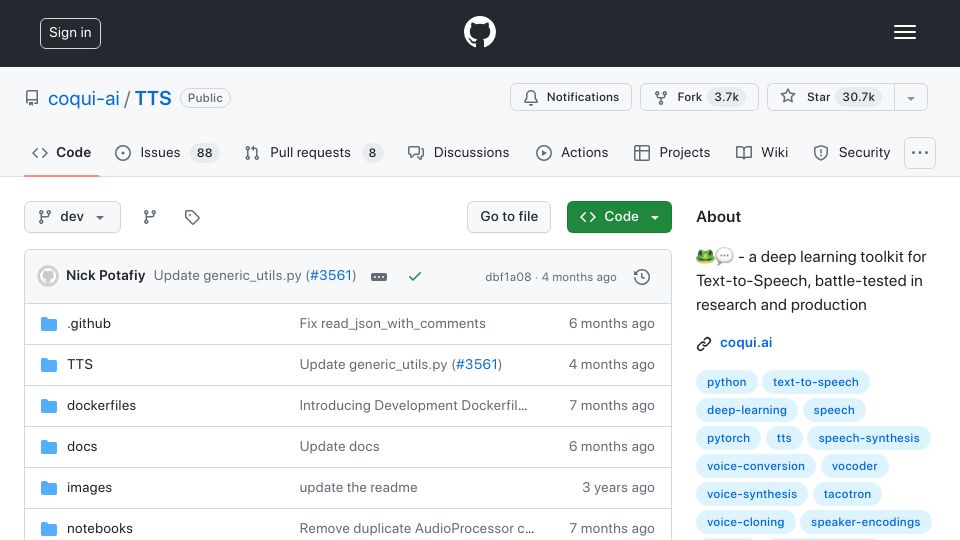Click Nick Potafiy's avatar

click(48, 276)
